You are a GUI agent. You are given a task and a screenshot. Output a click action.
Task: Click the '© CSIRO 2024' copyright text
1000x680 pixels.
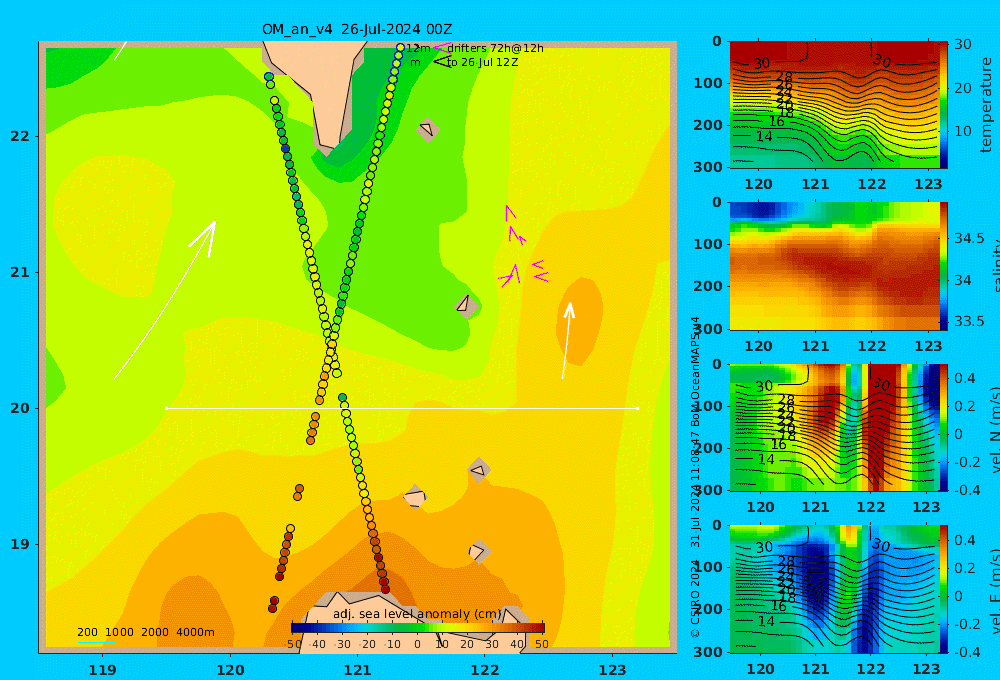(695, 600)
